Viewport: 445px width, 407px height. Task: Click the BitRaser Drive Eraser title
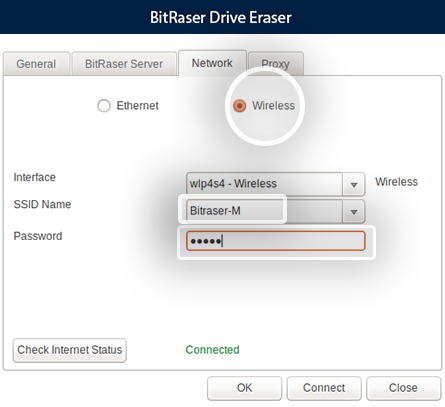point(221,17)
